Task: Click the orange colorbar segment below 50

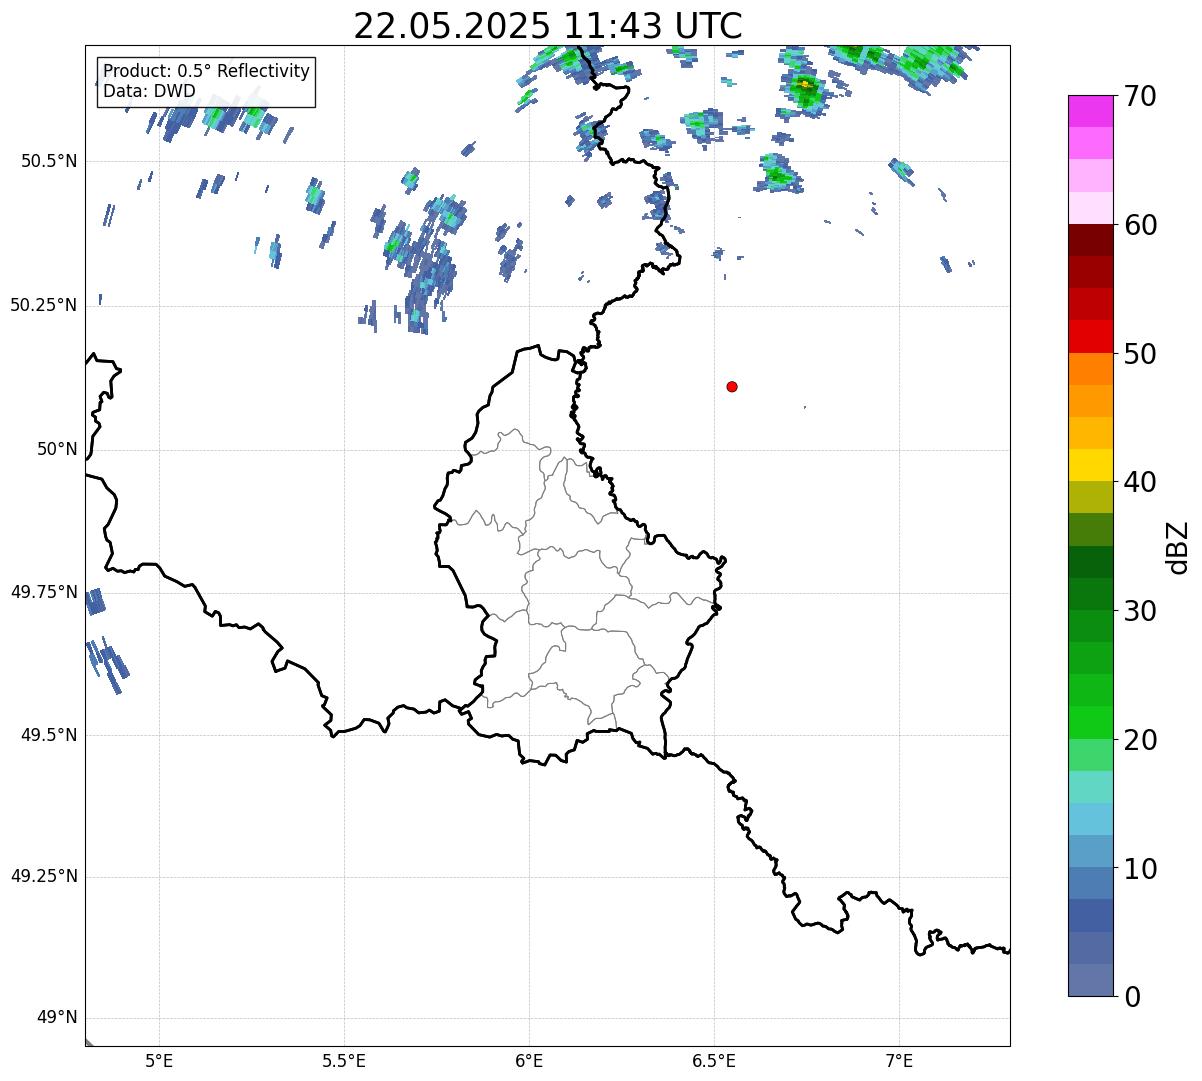Action: [1091, 368]
